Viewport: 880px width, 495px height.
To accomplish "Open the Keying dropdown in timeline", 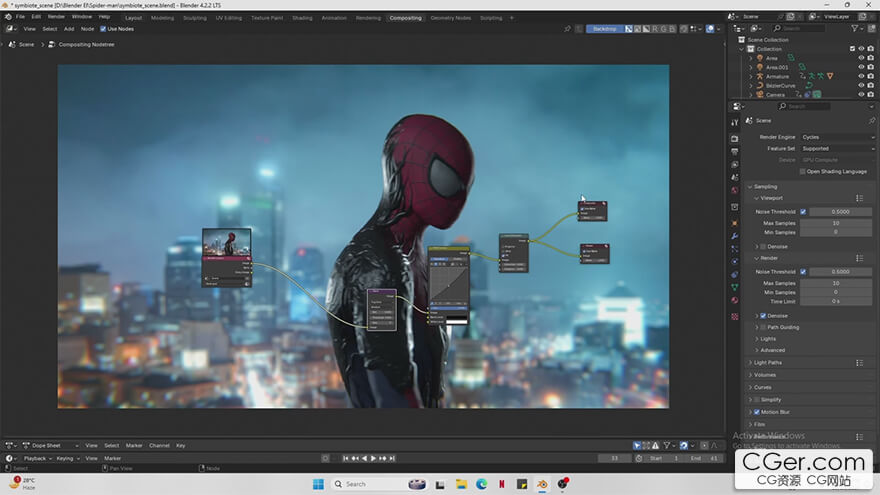I will tap(67, 459).
